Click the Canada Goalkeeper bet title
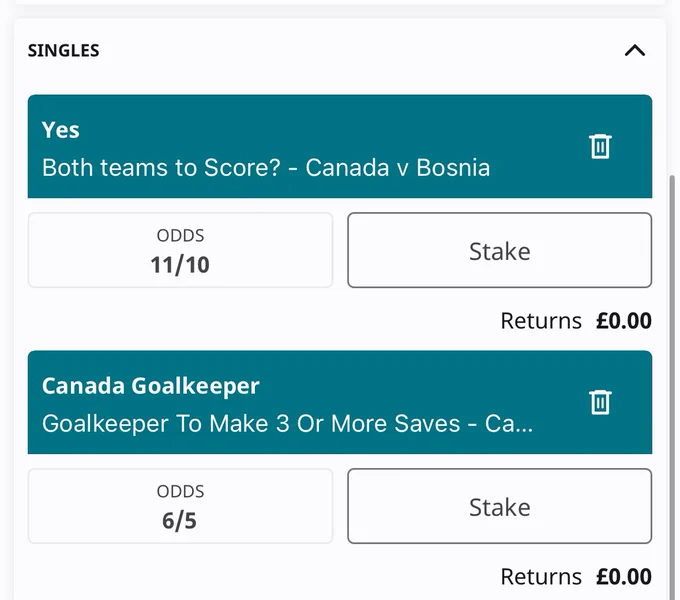This screenshot has width=680, height=600. coord(150,385)
